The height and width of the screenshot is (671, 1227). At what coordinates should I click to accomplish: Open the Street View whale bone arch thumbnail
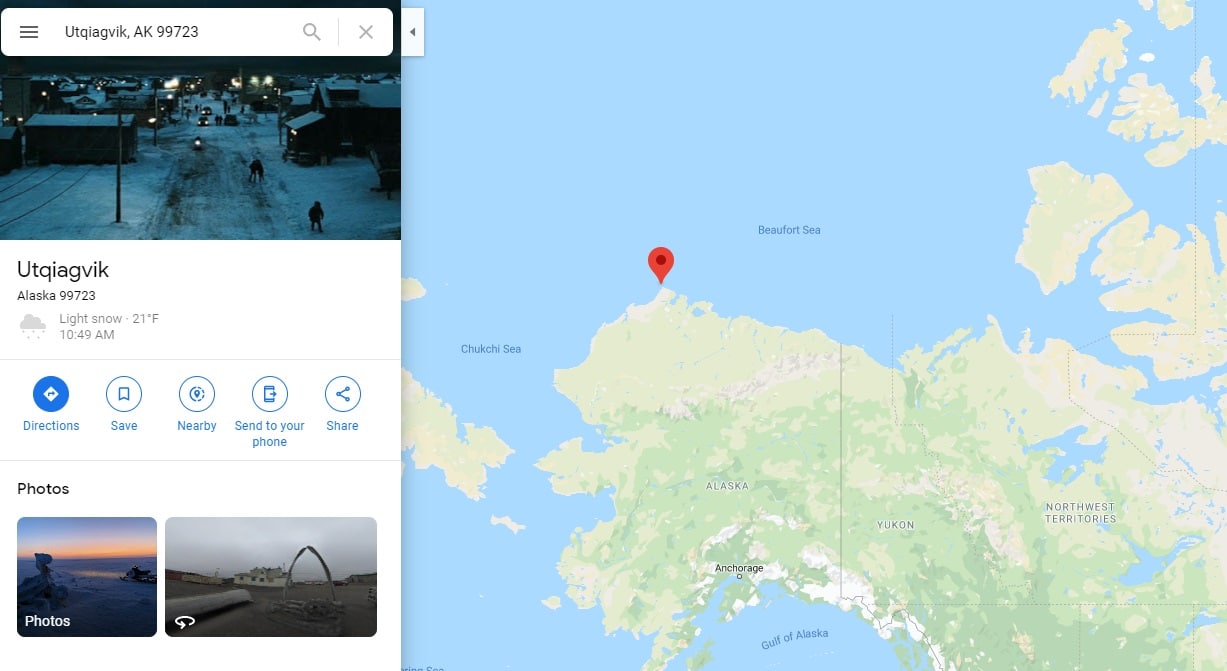pos(271,577)
